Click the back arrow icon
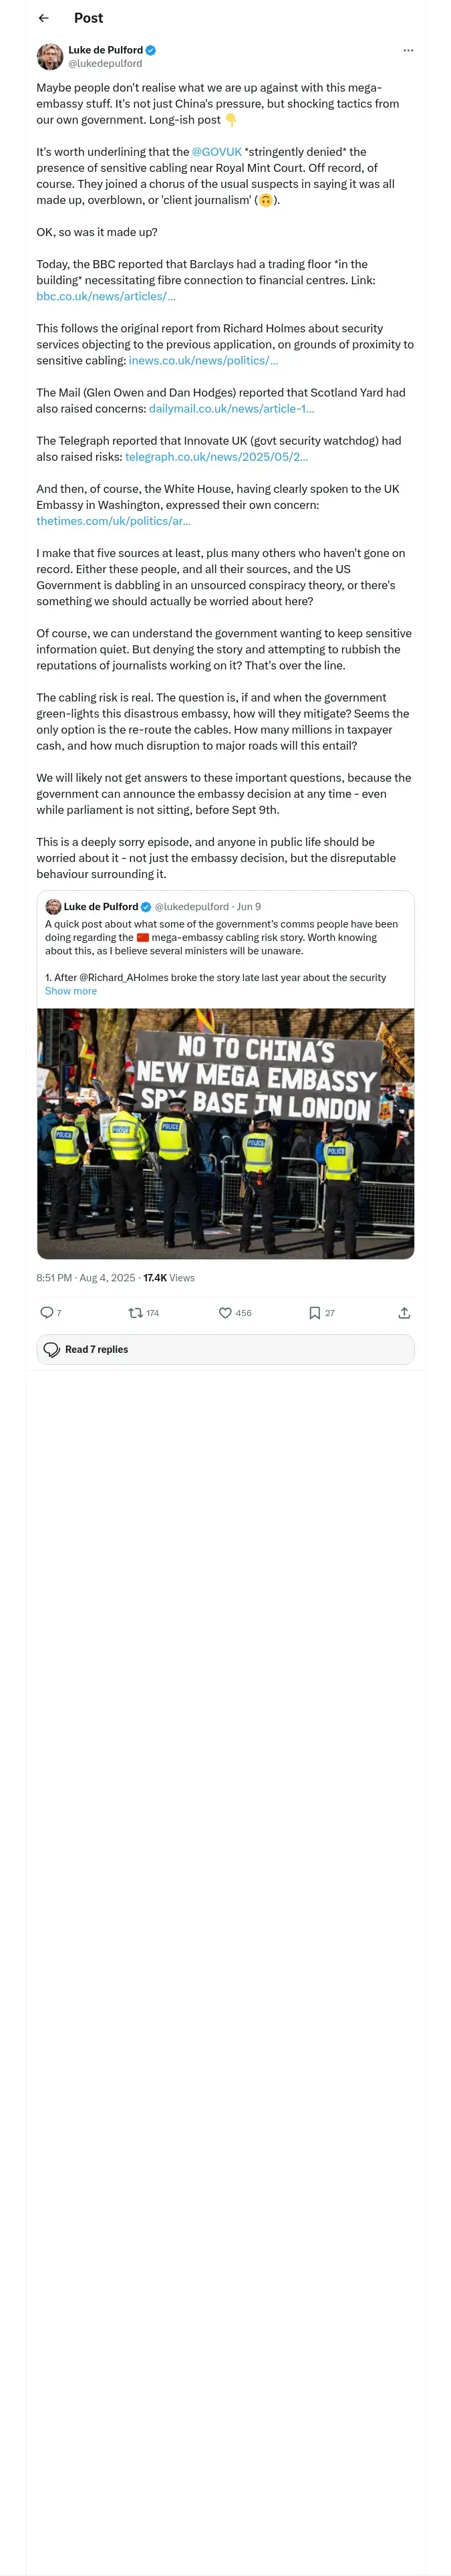 [43, 18]
